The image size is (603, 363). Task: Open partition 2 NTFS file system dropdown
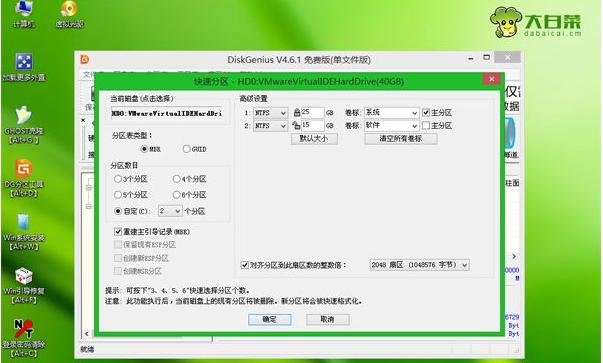(x=271, y=126)
